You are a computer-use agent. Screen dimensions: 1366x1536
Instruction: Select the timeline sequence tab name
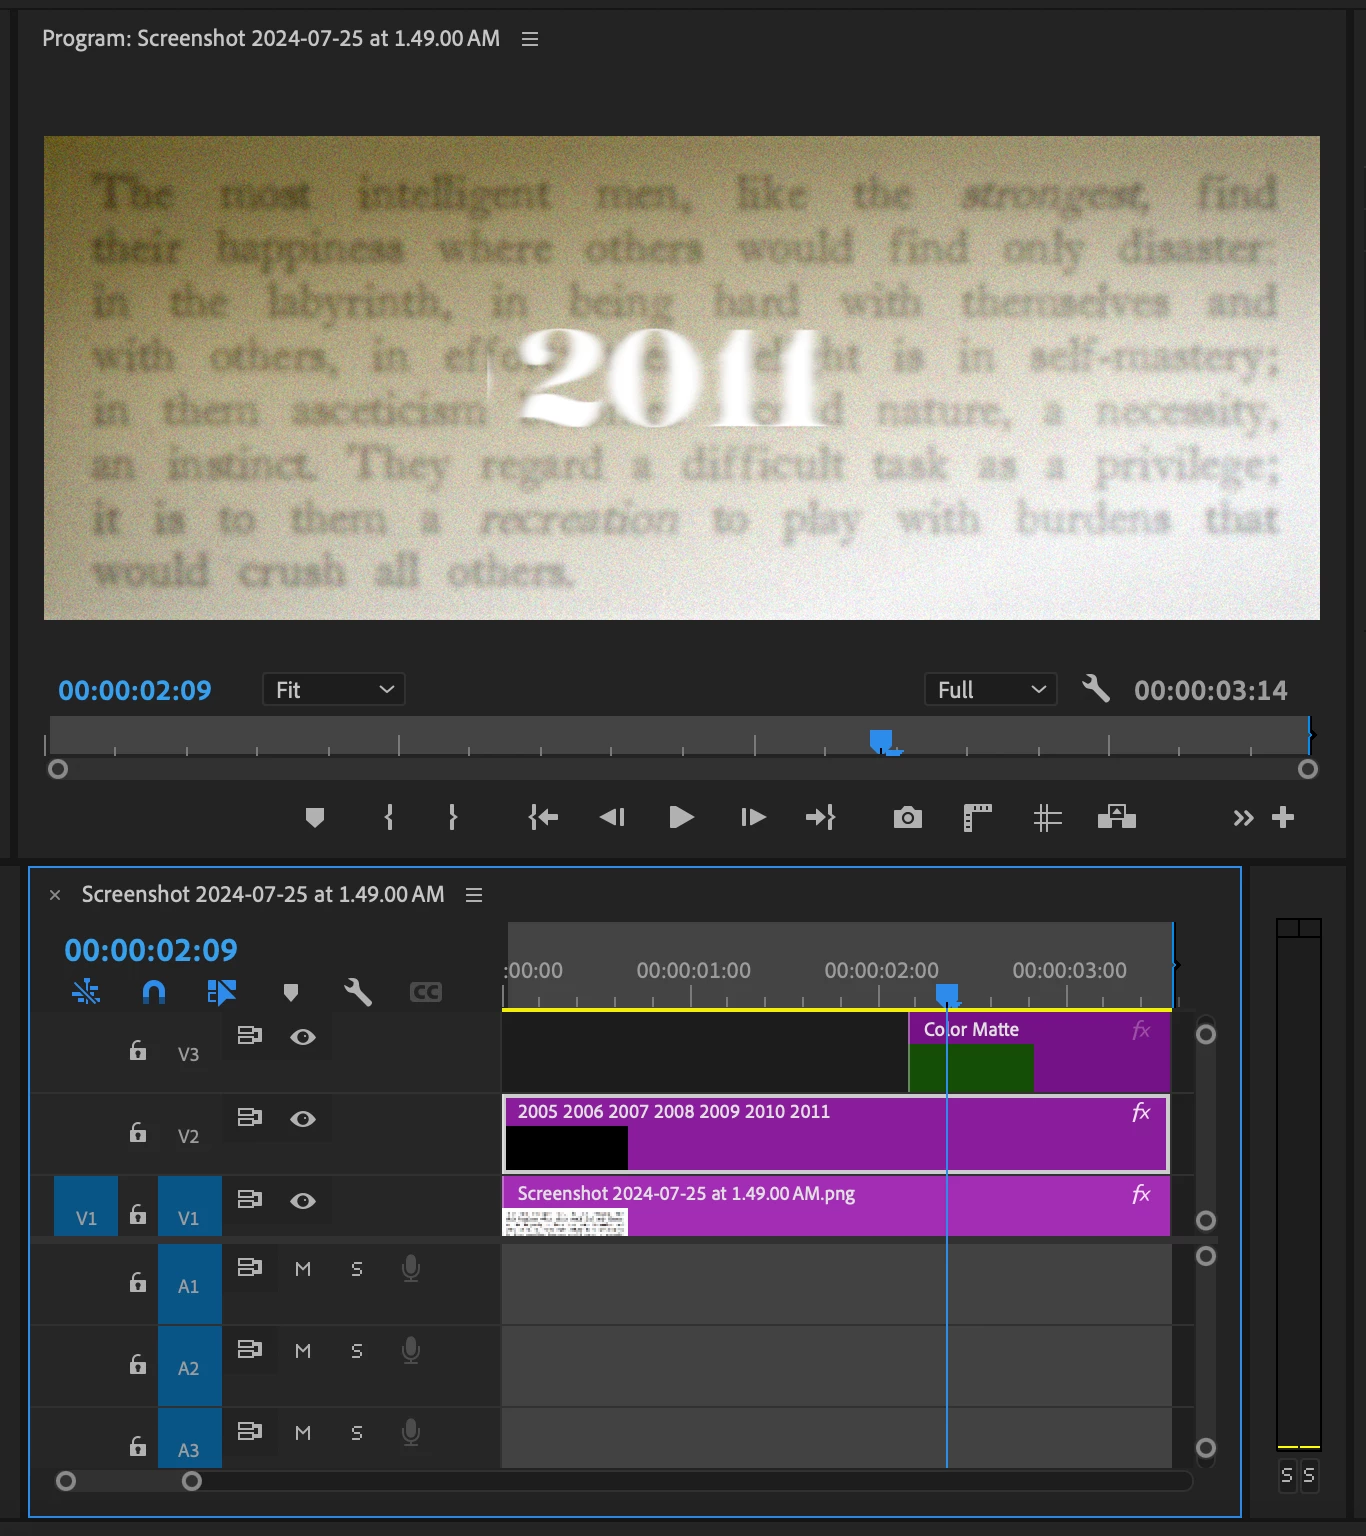(263, 894)
